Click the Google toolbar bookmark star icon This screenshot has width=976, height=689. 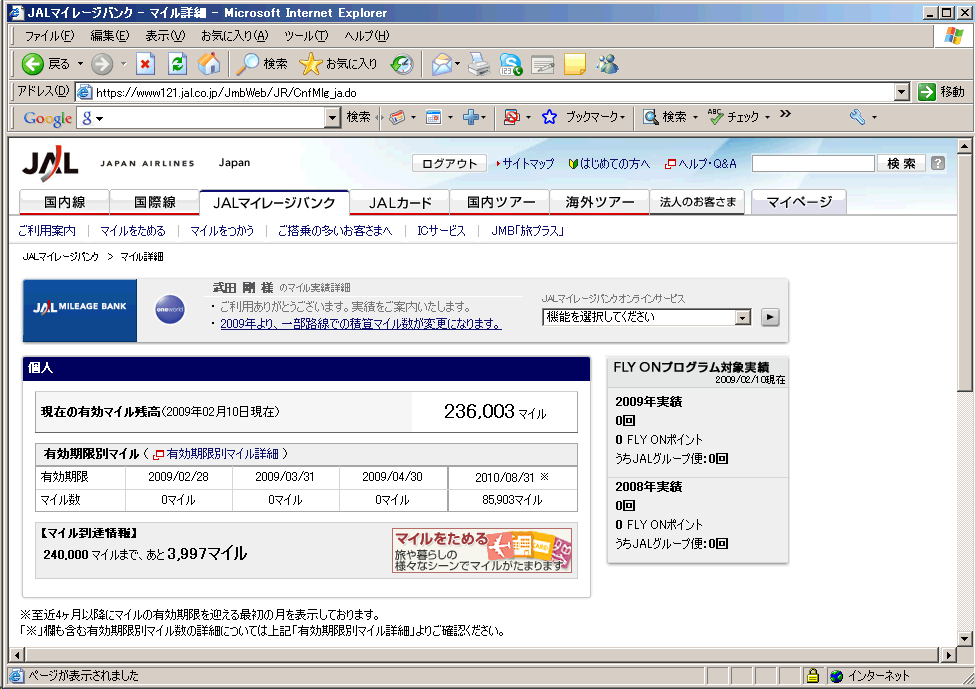coord(549,117)
